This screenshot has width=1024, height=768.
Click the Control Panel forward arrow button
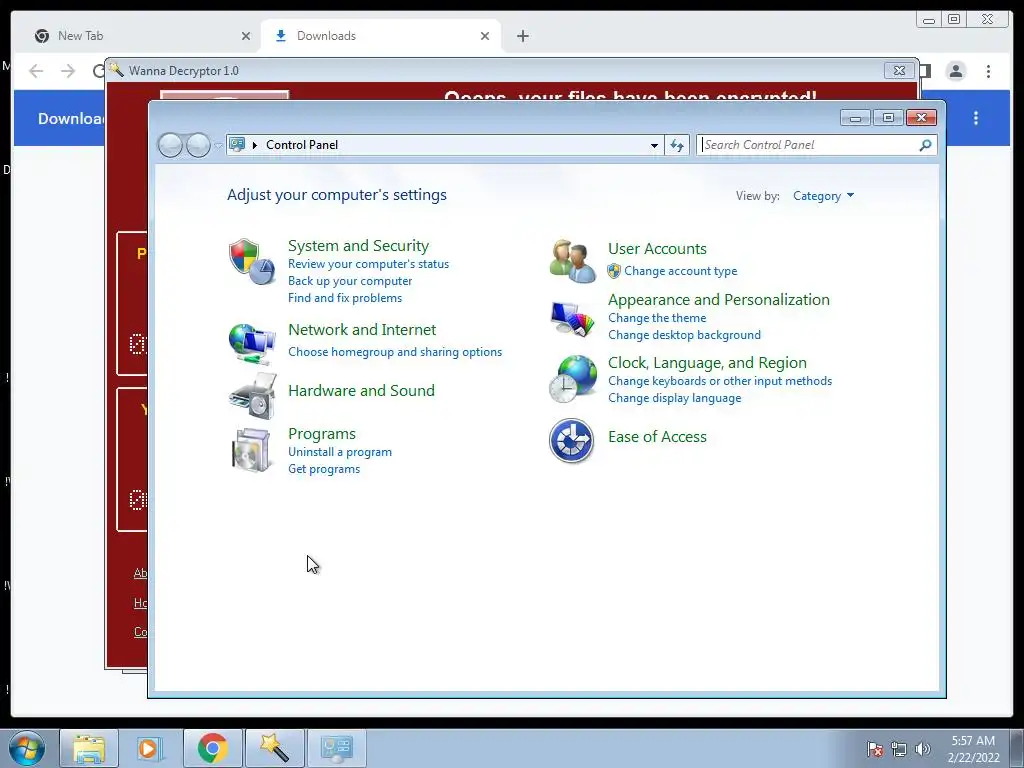[198, 145]
